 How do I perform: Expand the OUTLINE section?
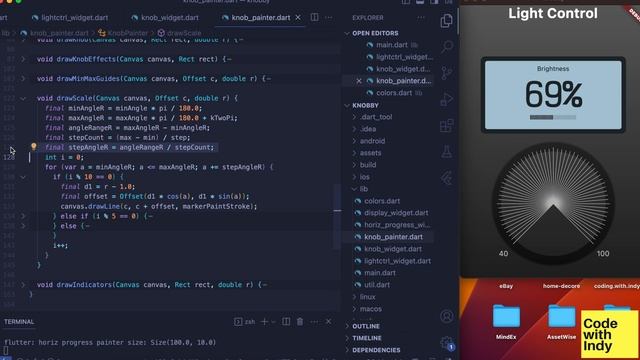tap(366, 326)
